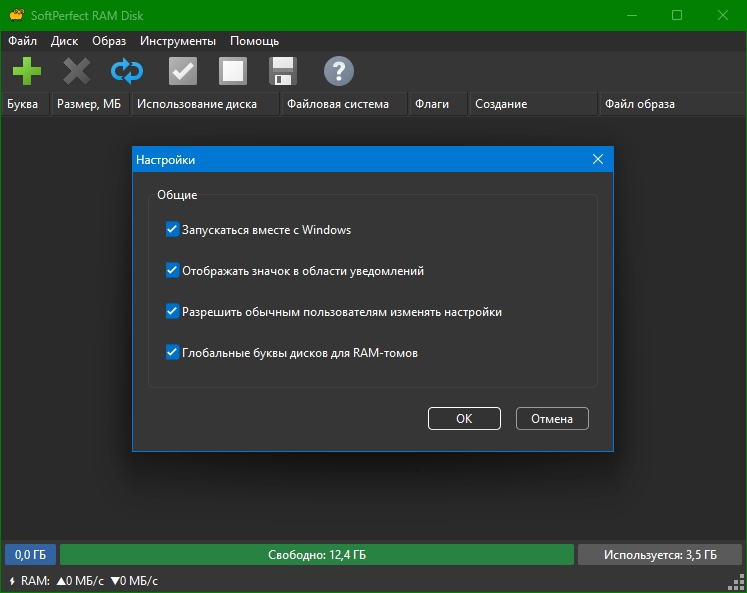Toggle Разрешить обычным пользователям изменять настройки

(172, 312)
